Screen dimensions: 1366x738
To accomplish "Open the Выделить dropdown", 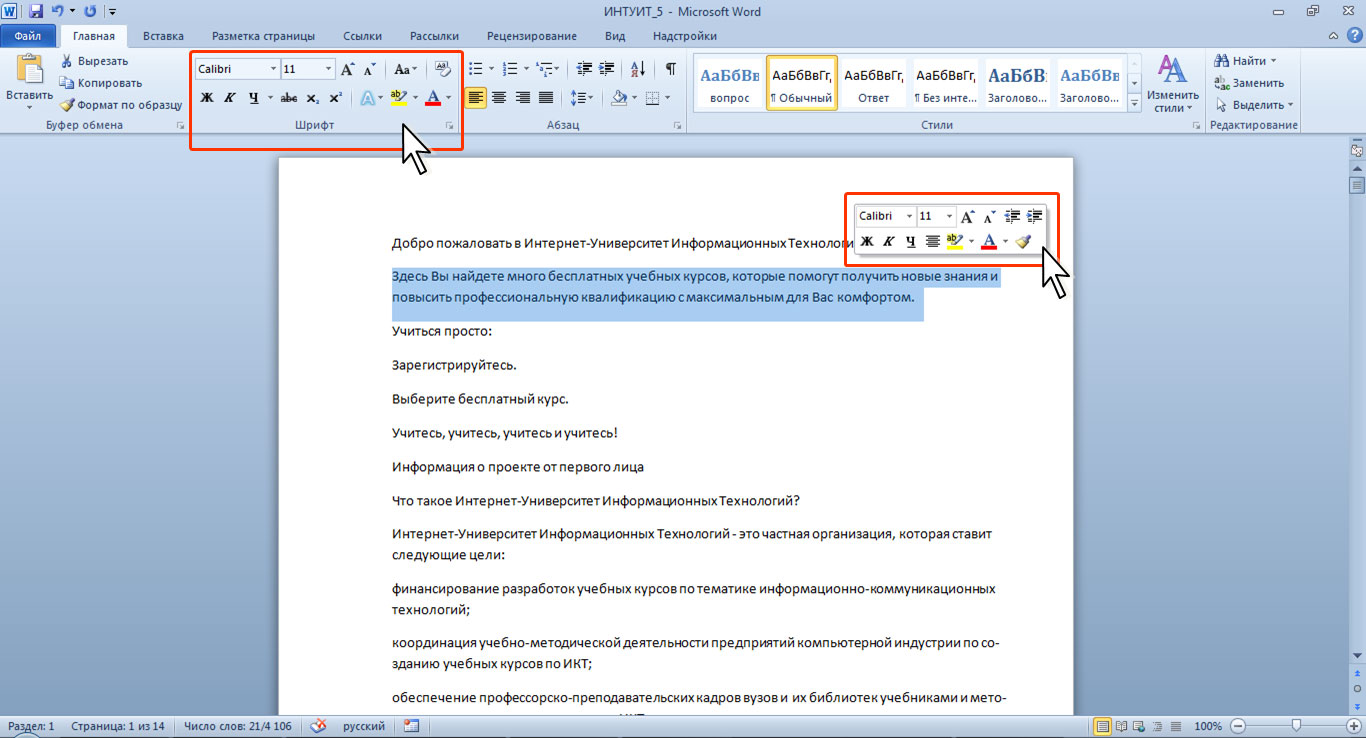I will point(1254,104).
